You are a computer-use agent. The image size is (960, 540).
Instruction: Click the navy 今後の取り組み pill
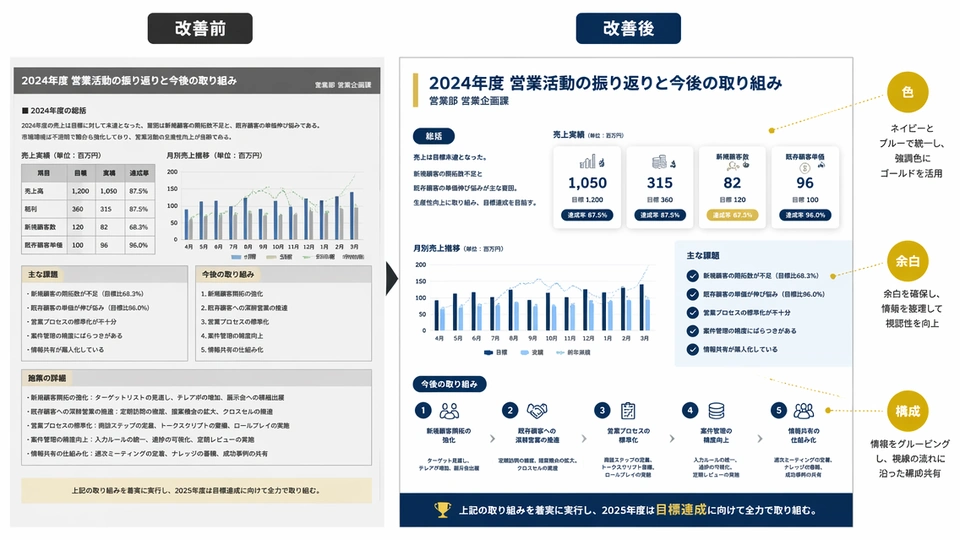tap(449, 384)
